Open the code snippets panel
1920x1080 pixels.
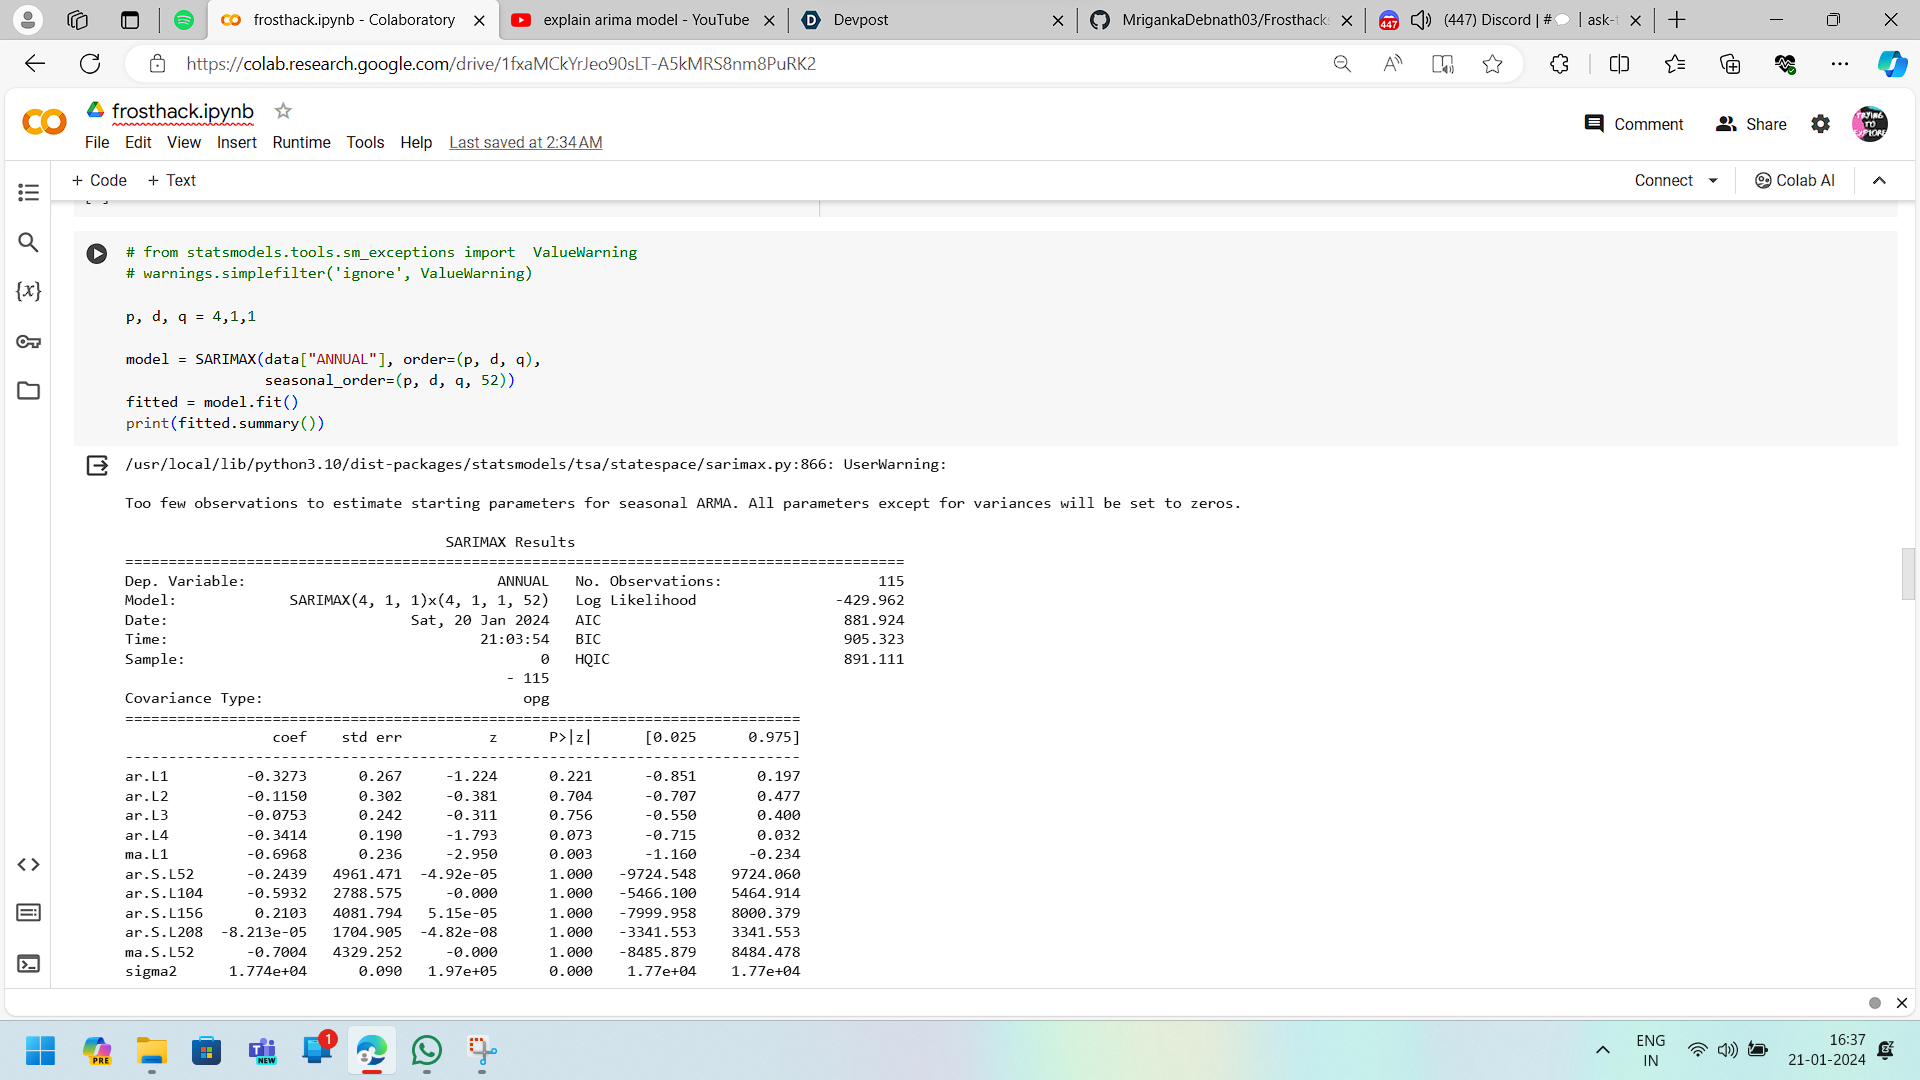click(28, 864)
